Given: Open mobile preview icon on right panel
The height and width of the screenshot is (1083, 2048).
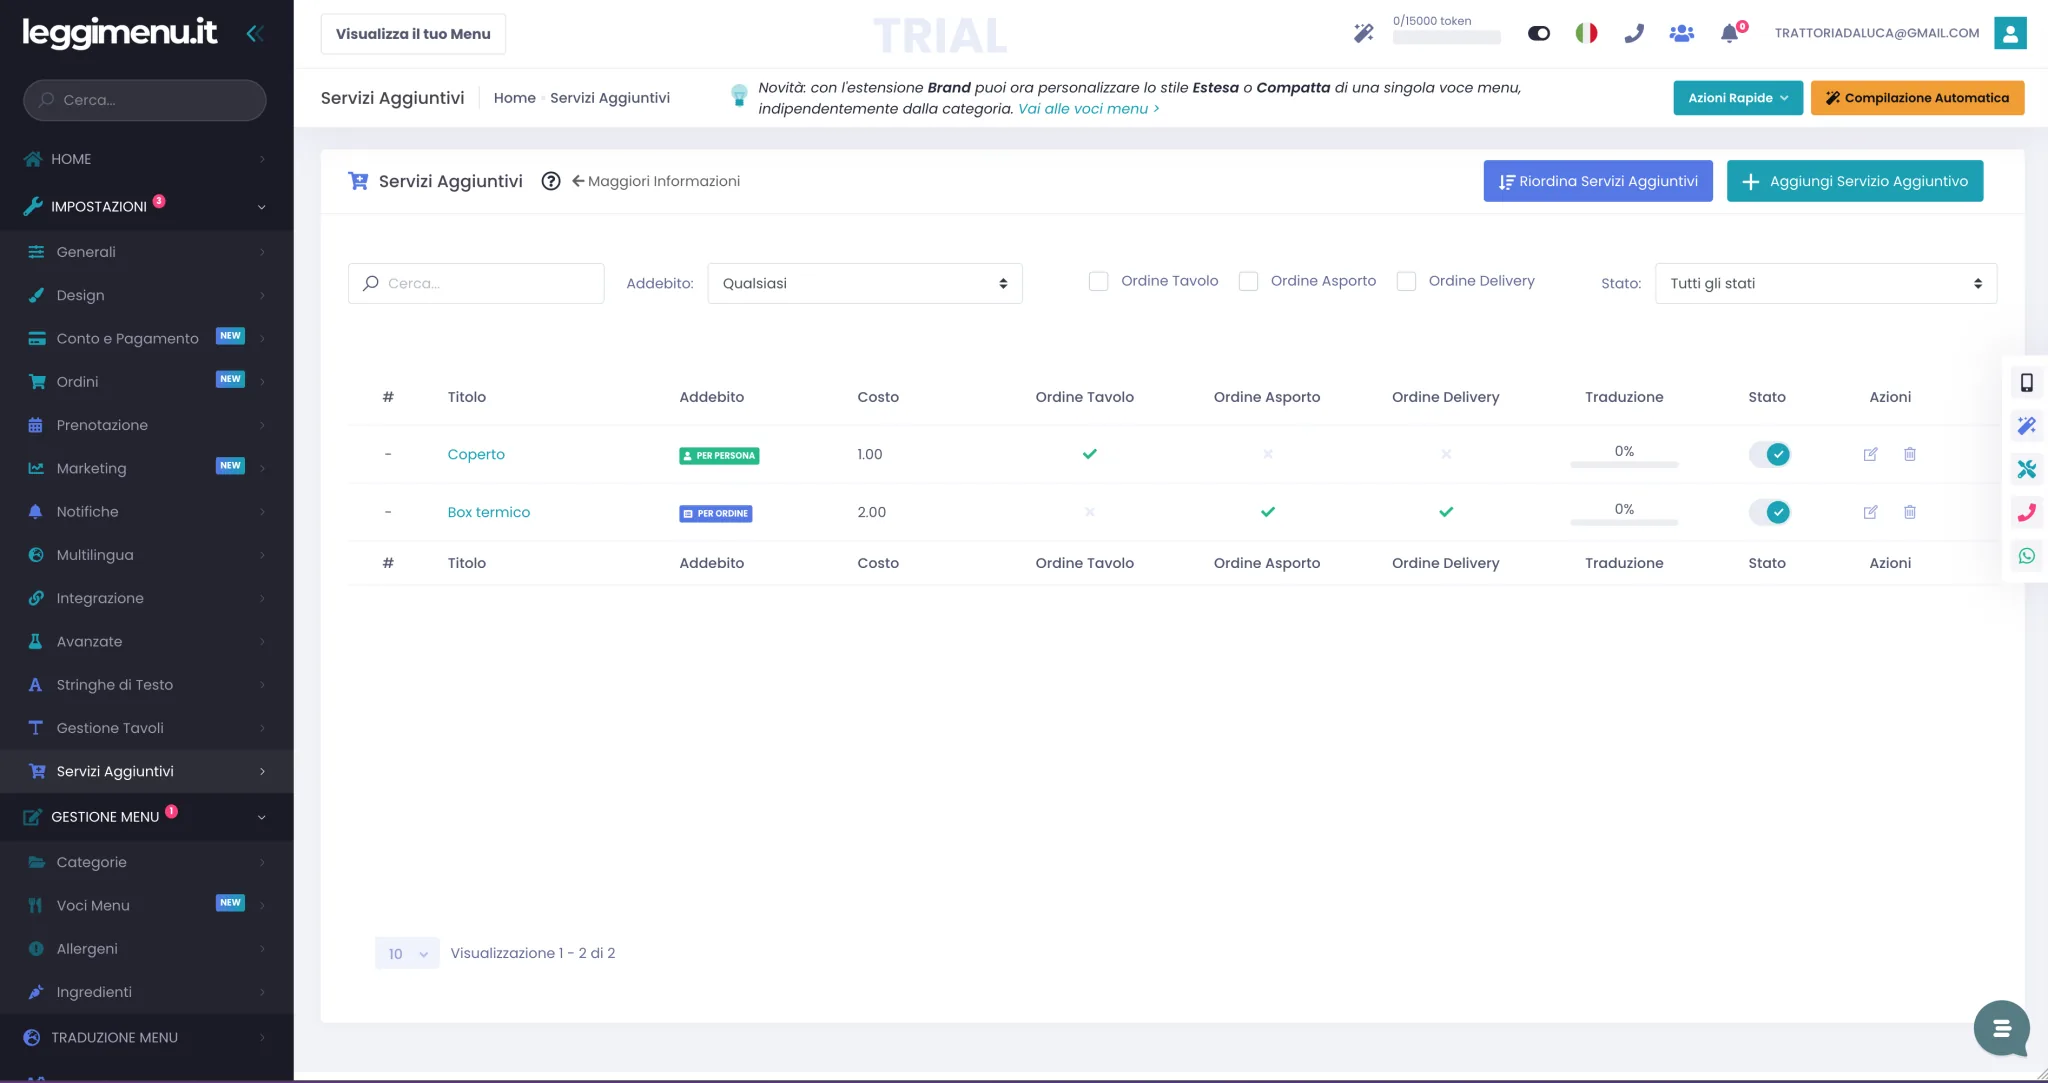Looking at the screenshot, I should coord(2027,382).
